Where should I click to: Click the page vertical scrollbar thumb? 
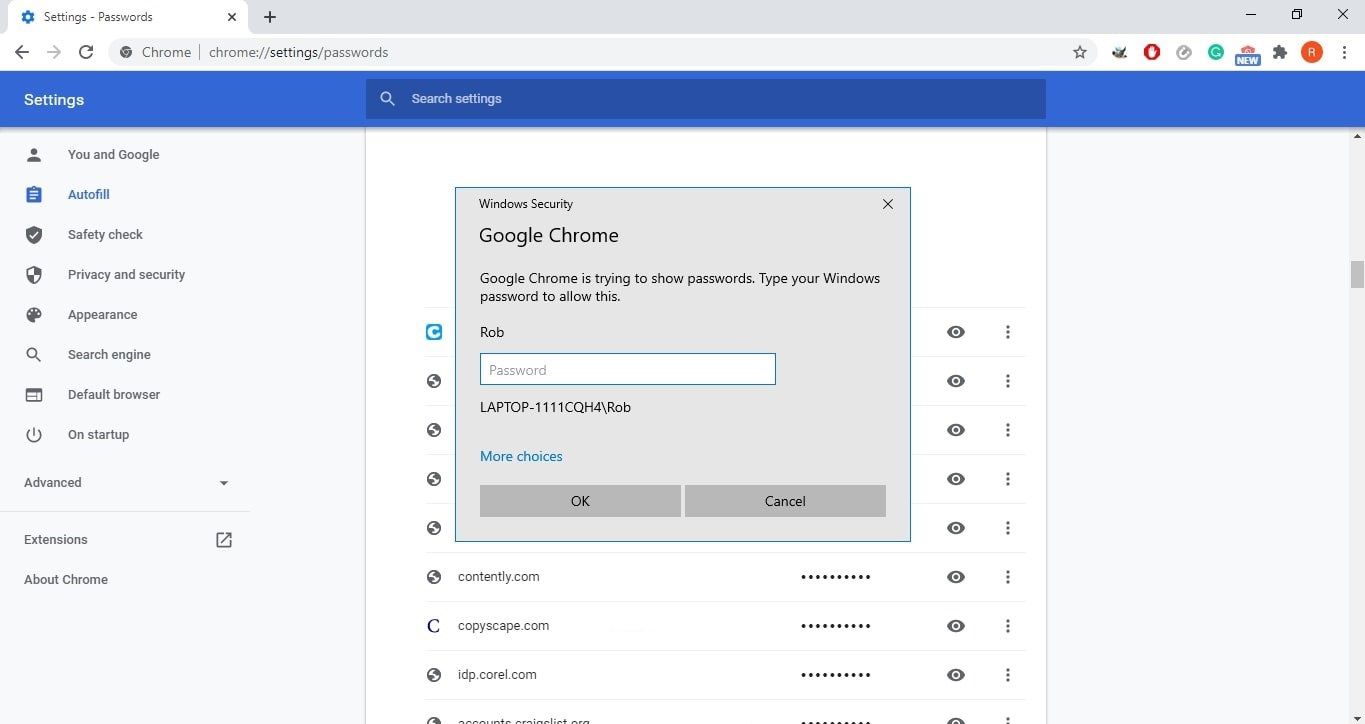click(x=1357, y=274)
